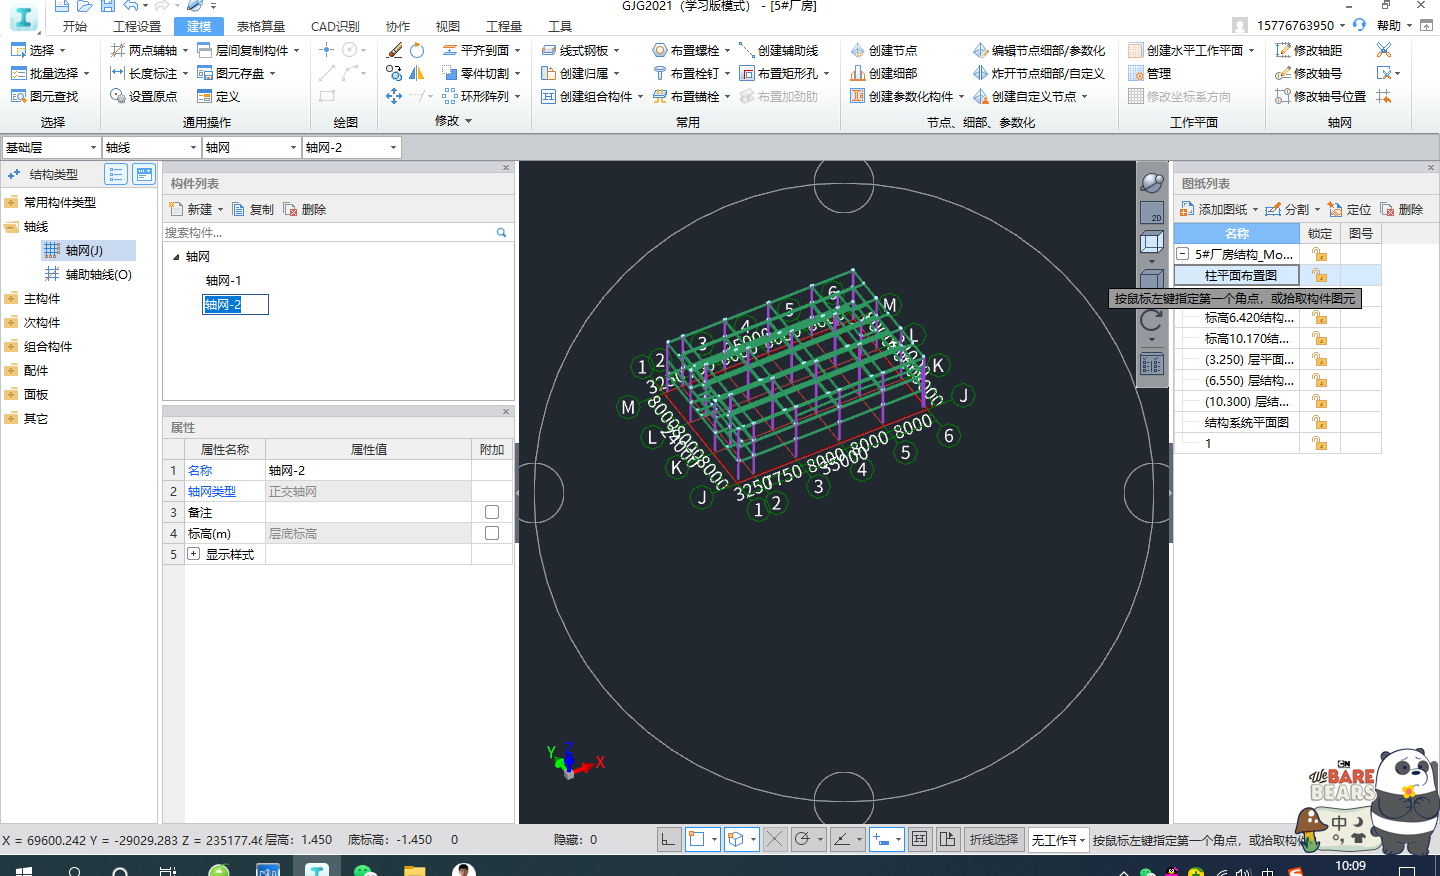The height and width of the screenshot is (876, 1440).
Task: Click the rotate view icon beside canvas
Action: coord(1152,320)
